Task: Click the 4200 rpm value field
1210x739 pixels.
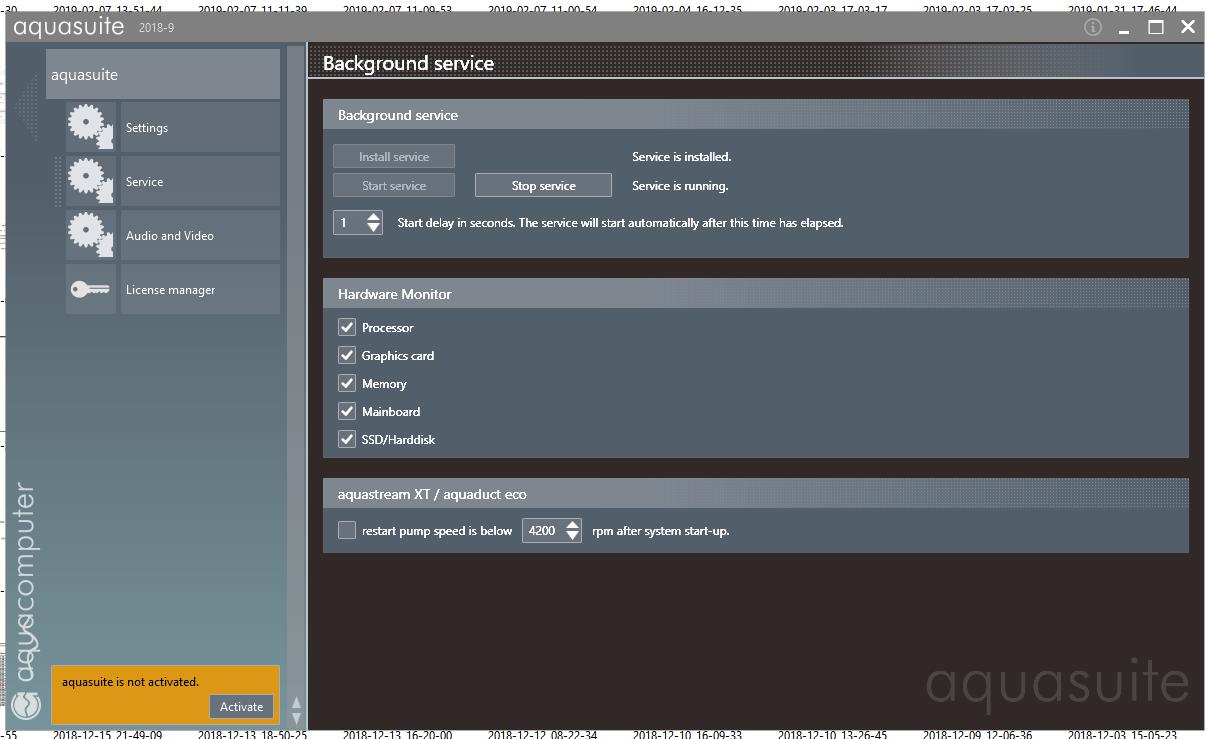Action: [x=542, y=530]
